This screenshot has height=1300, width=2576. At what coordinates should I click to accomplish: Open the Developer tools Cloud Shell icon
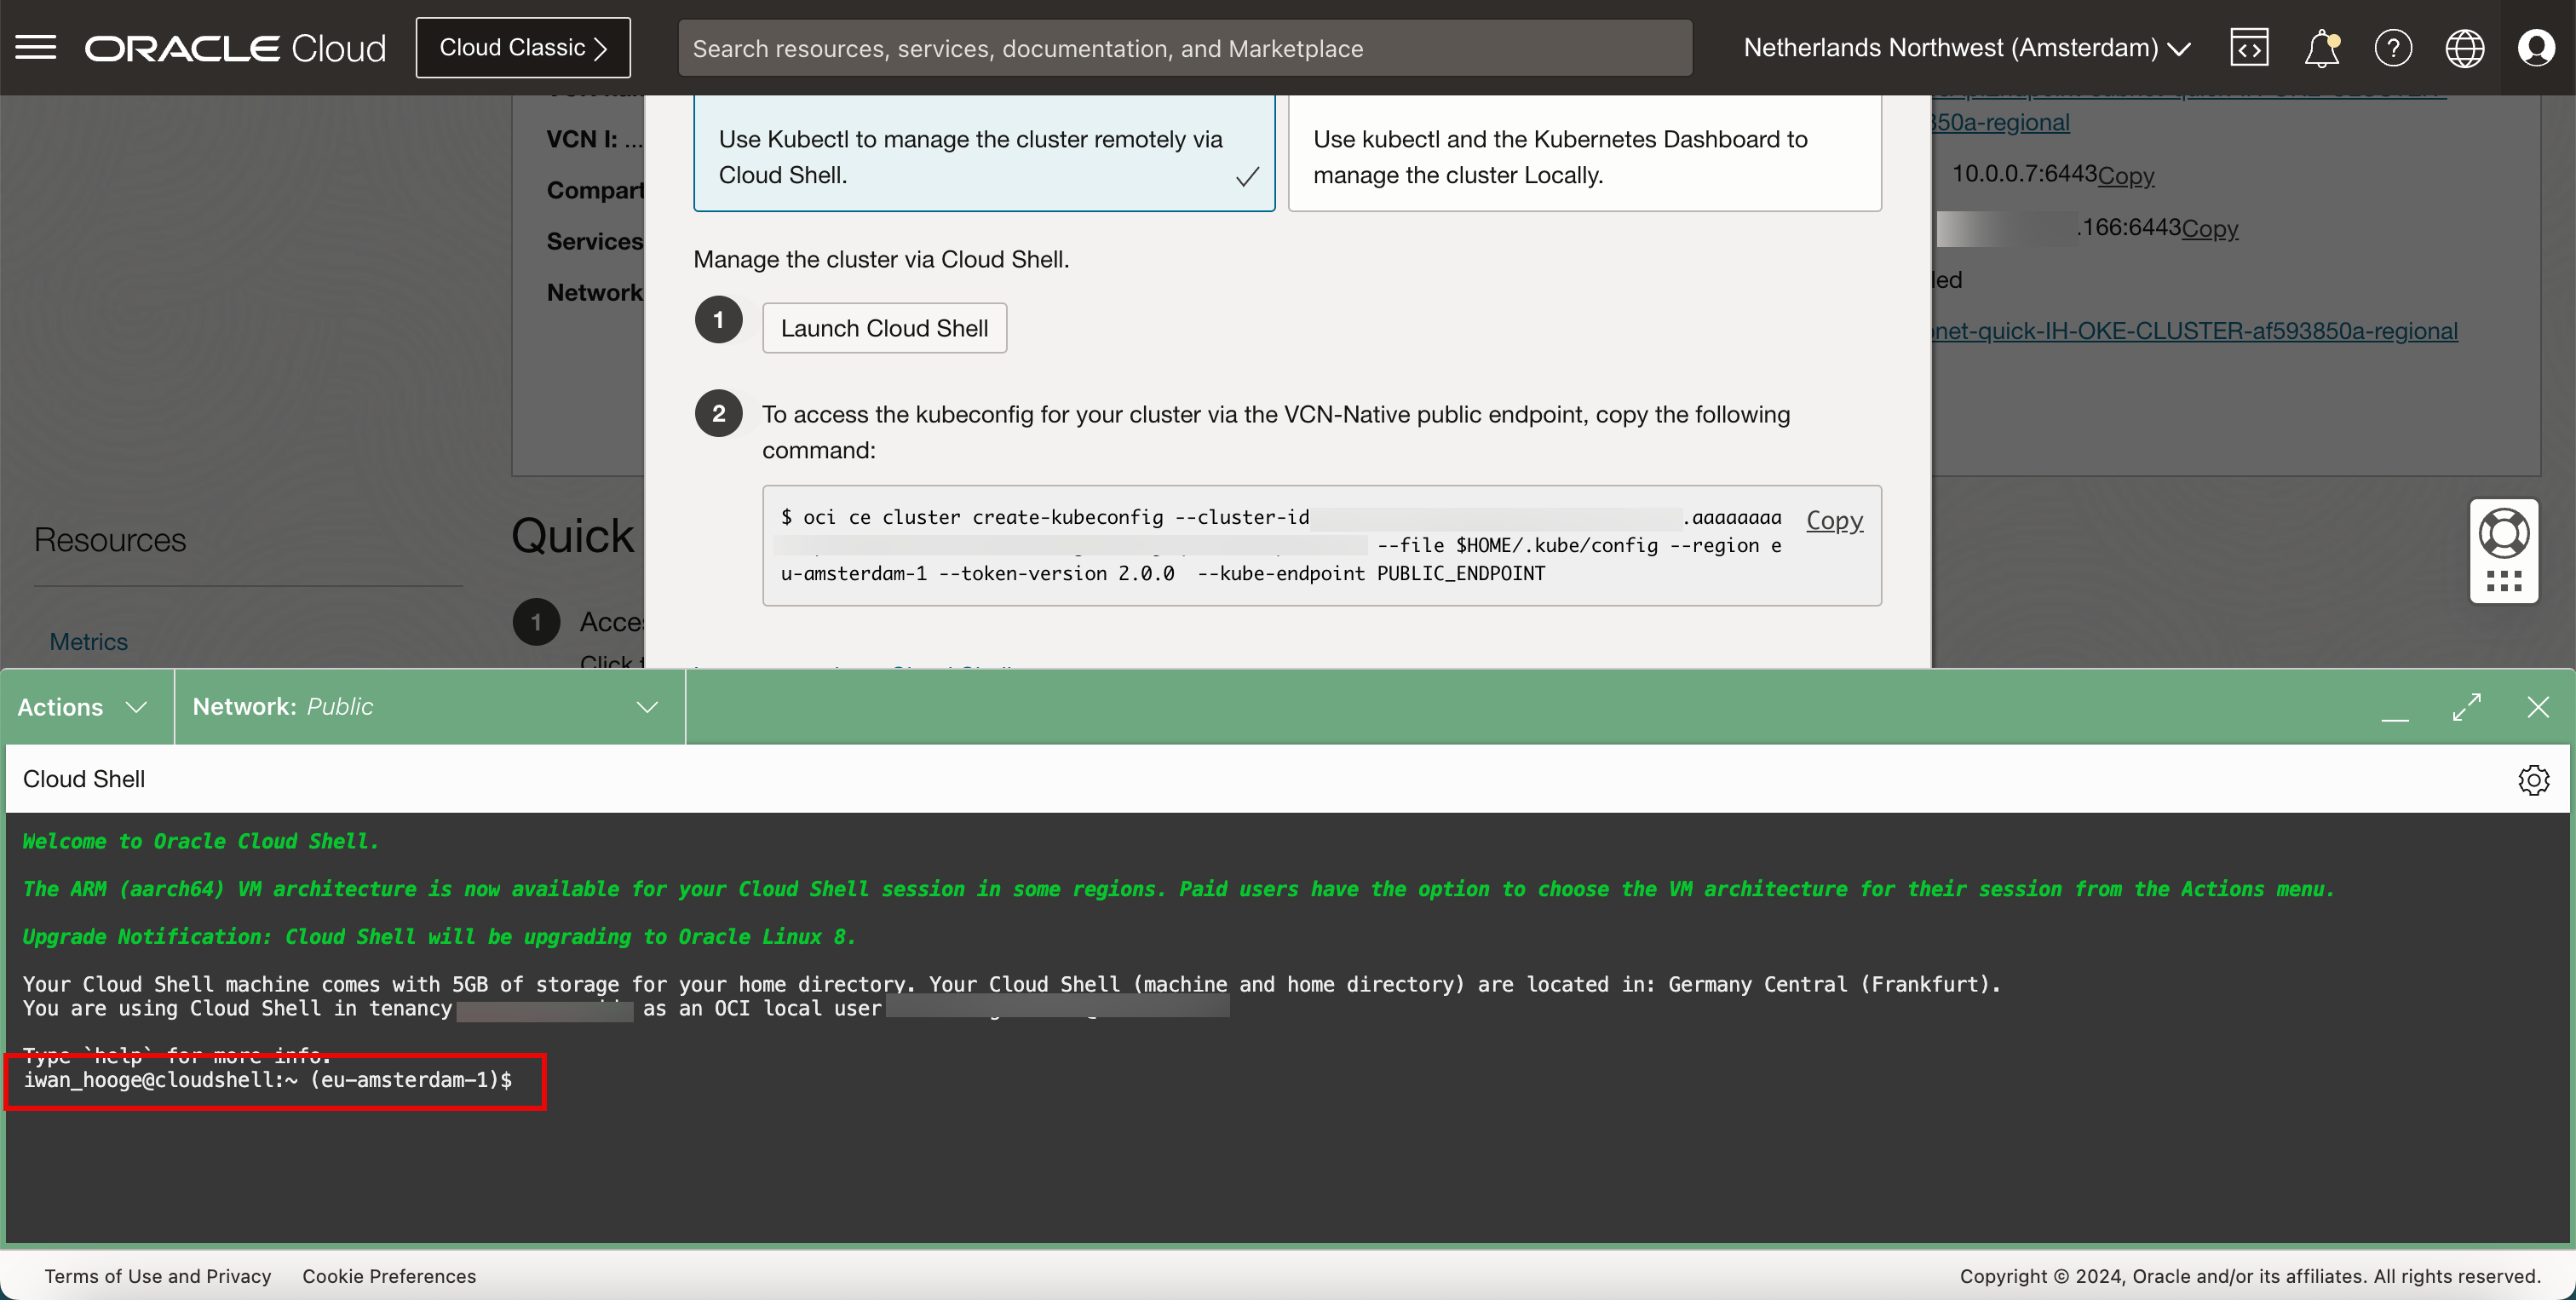[x=2249, y=47]
